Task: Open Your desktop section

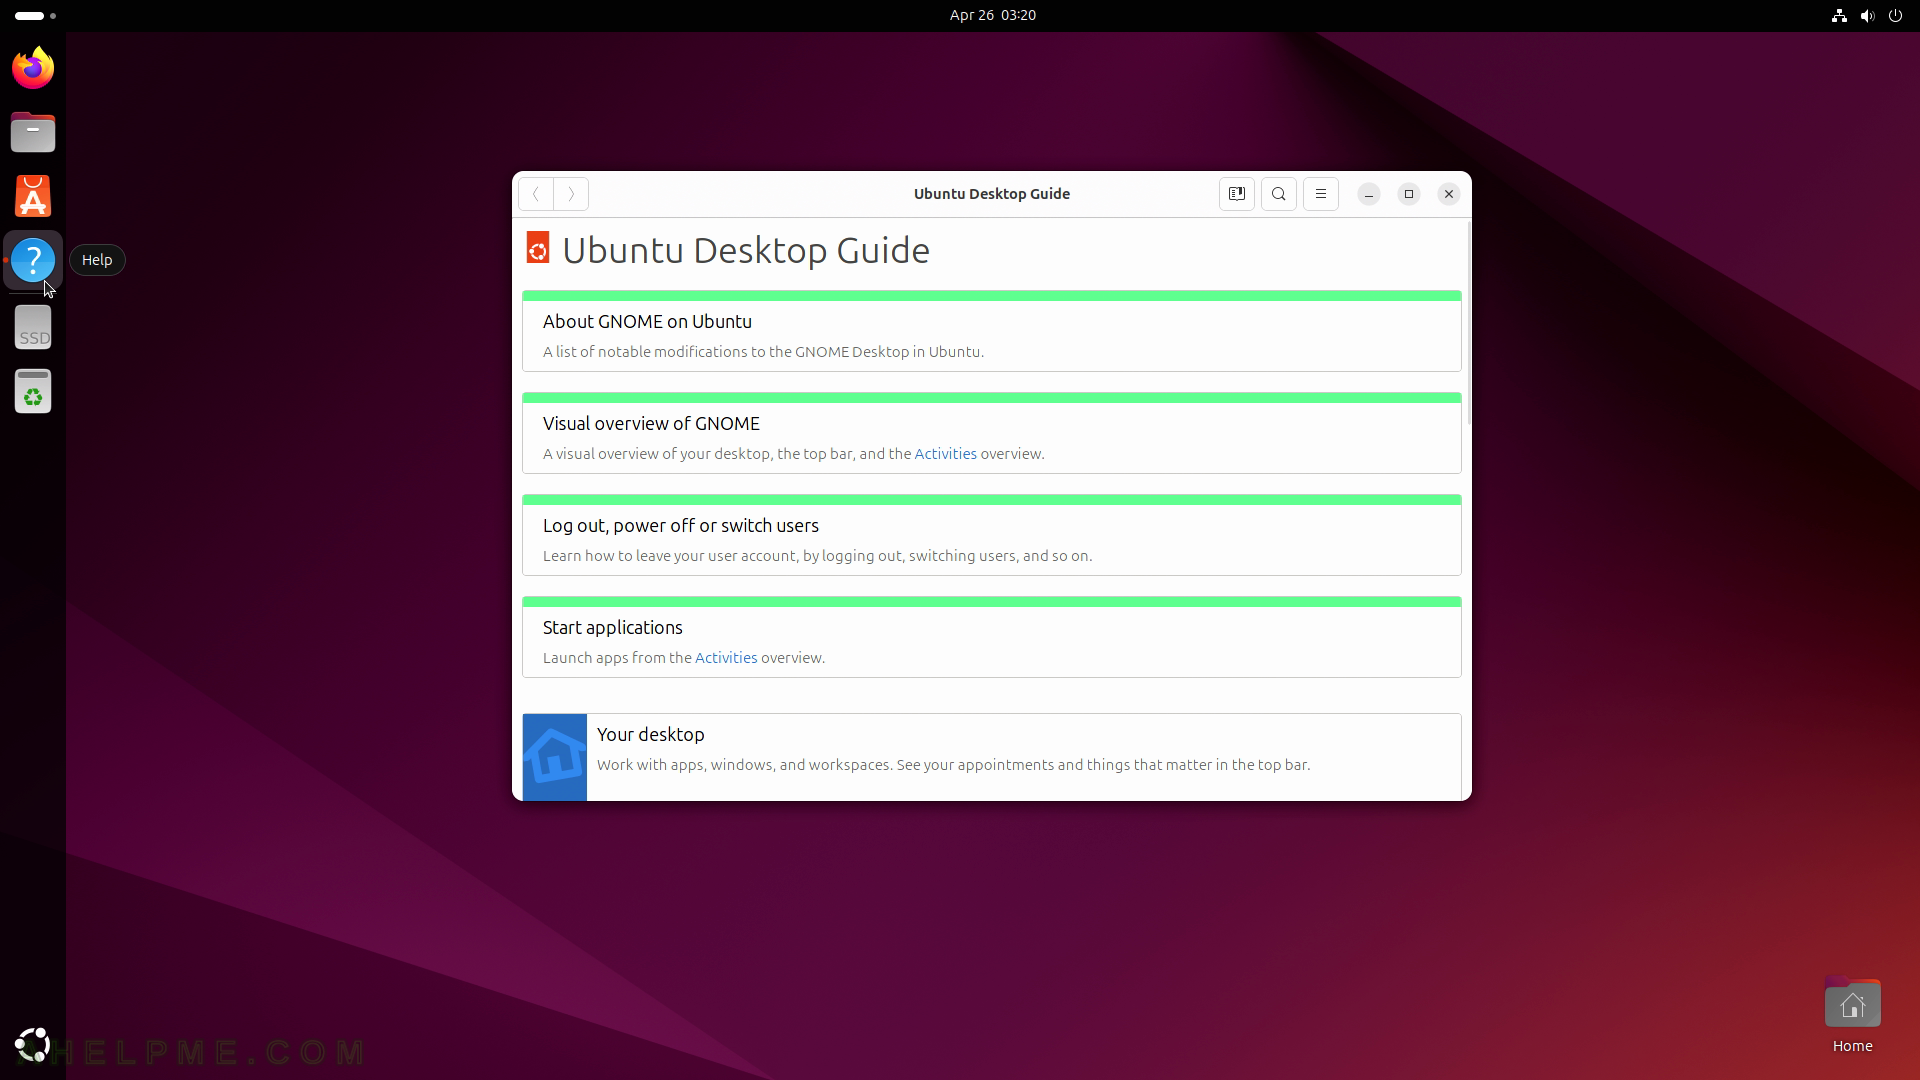Action: pyautogui.click(x=992, y=757)
